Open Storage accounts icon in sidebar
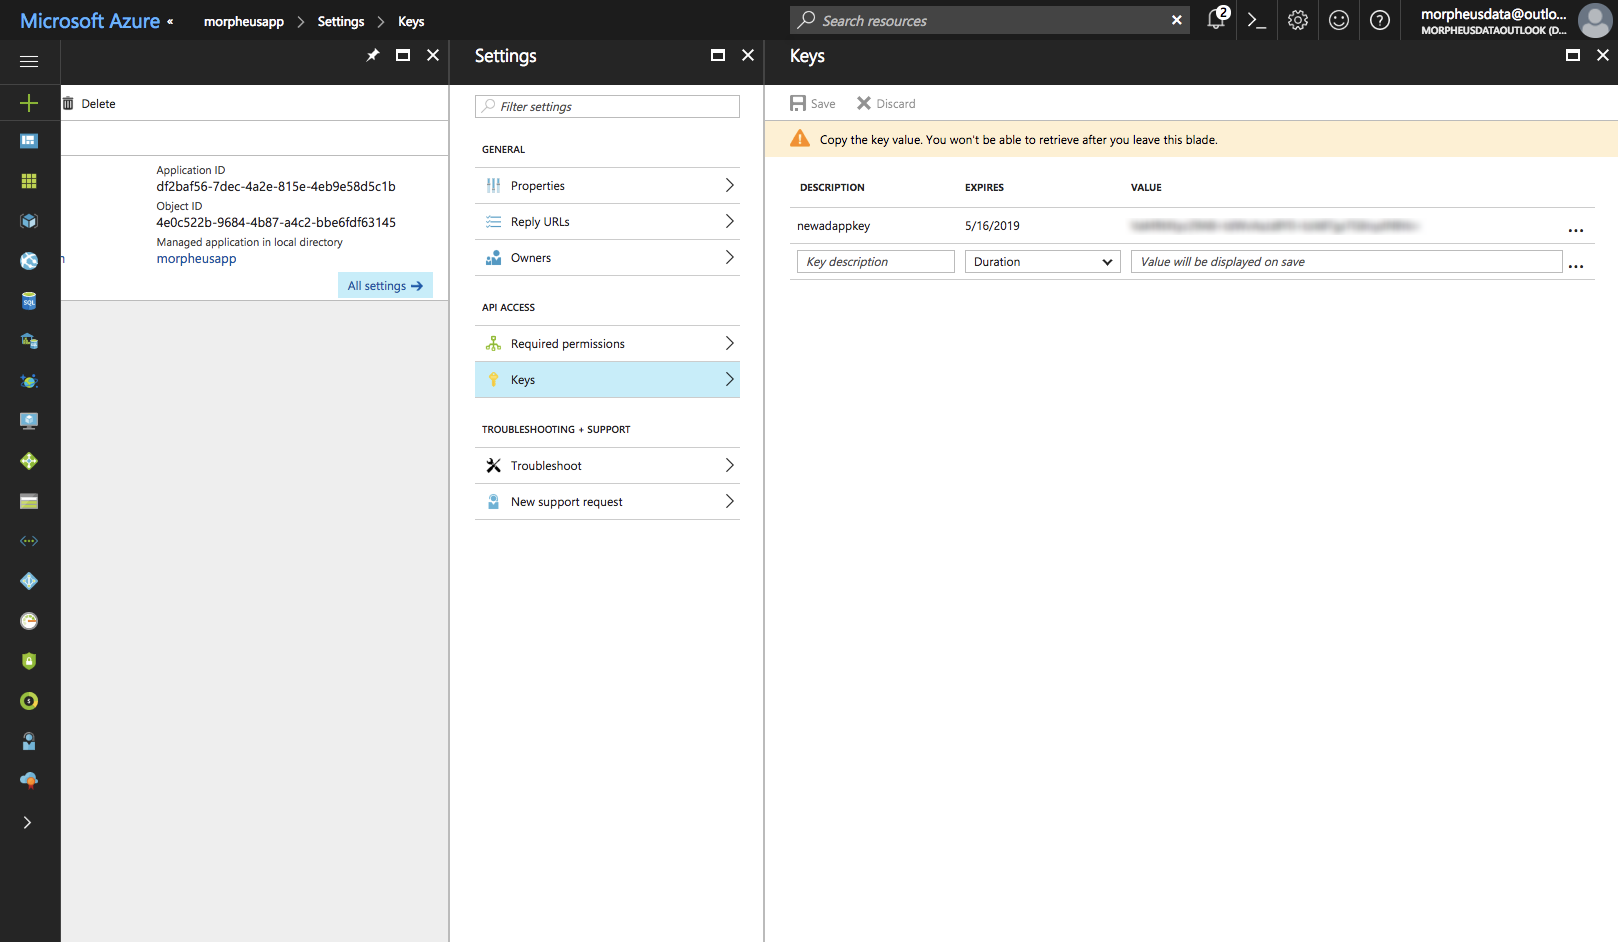Screen dimensions: 1618x942 29,501
